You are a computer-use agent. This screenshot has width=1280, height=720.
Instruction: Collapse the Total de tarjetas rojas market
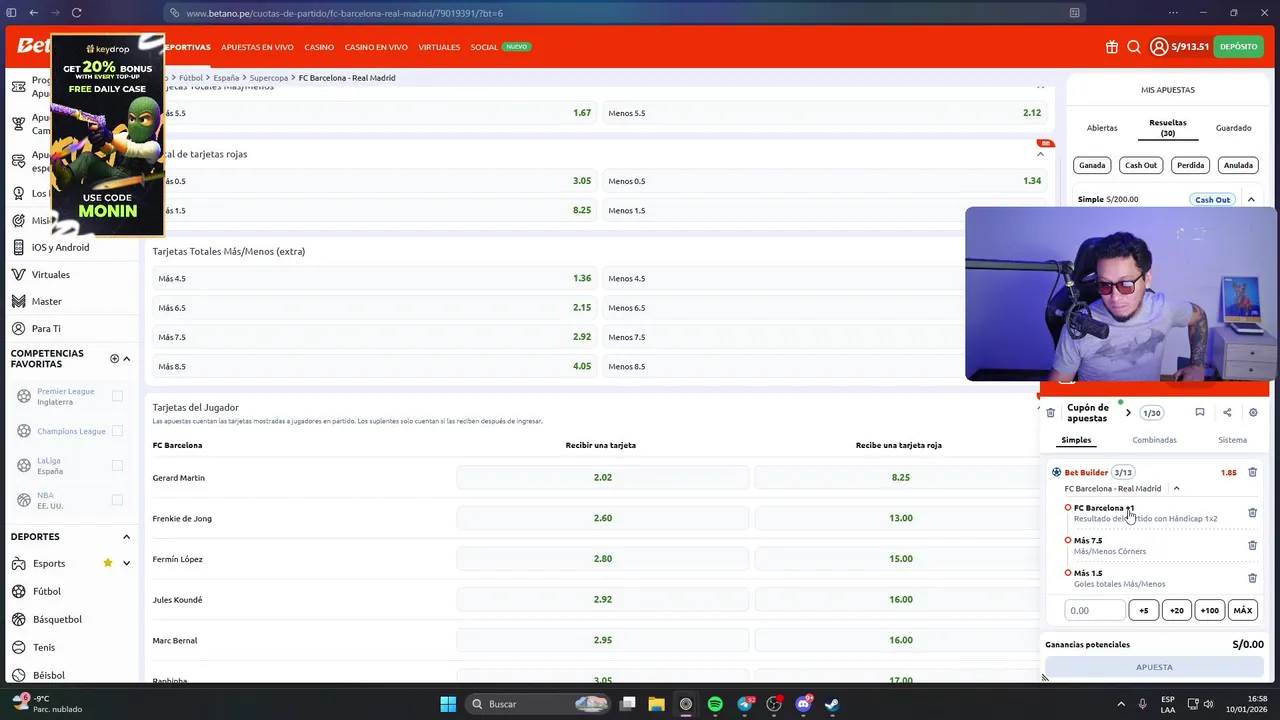[1040, 154]
